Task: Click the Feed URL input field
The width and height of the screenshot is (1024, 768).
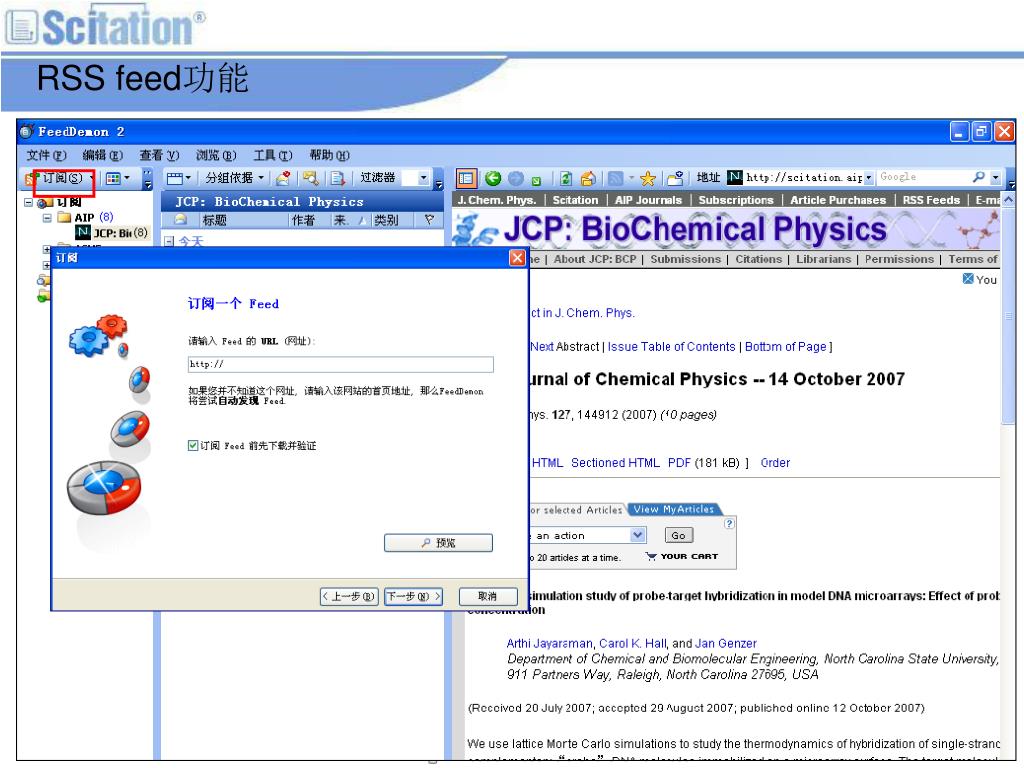Action: [x=340, y=364]
